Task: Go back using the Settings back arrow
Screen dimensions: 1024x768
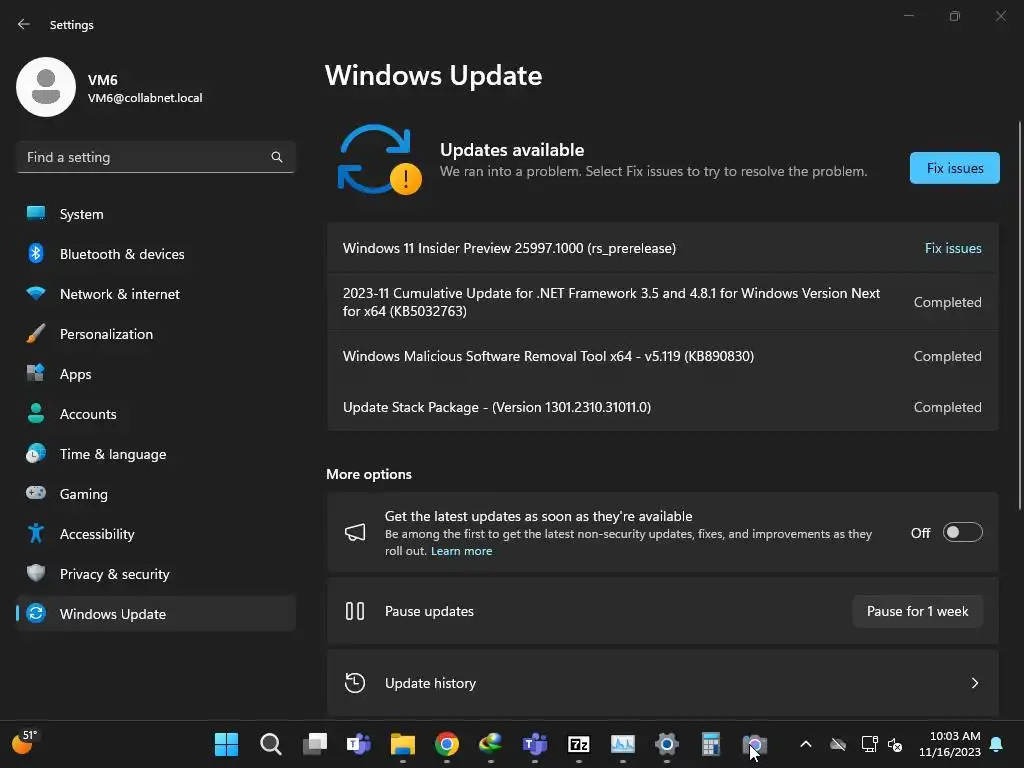Action: click(x=24, y=24)
